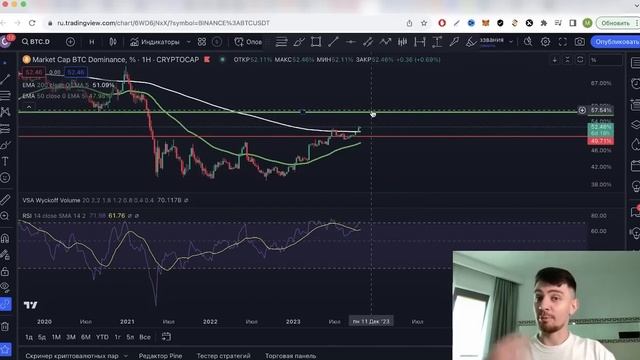Open the Индикаторы indicators dialog
This screenshot has height=360, width=640.
click(155, 42)
